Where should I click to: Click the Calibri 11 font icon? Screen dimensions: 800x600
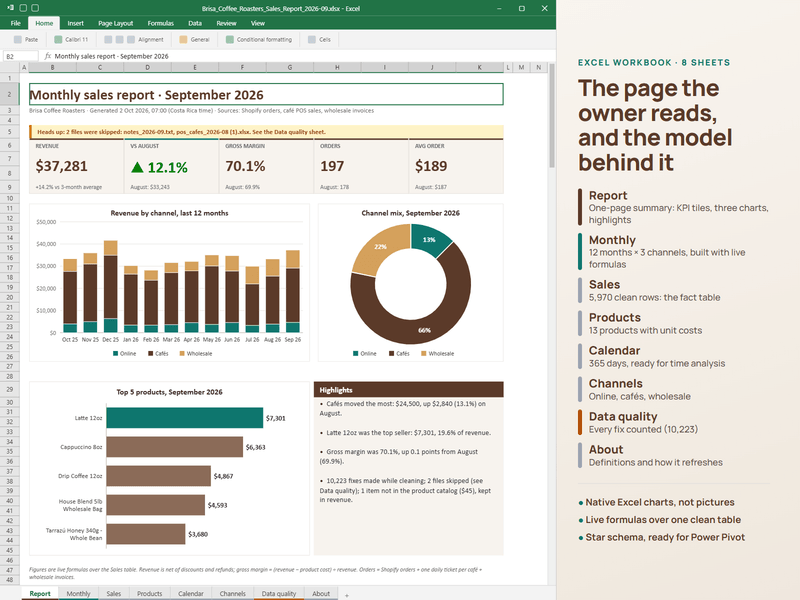click(x=58, y=39)
